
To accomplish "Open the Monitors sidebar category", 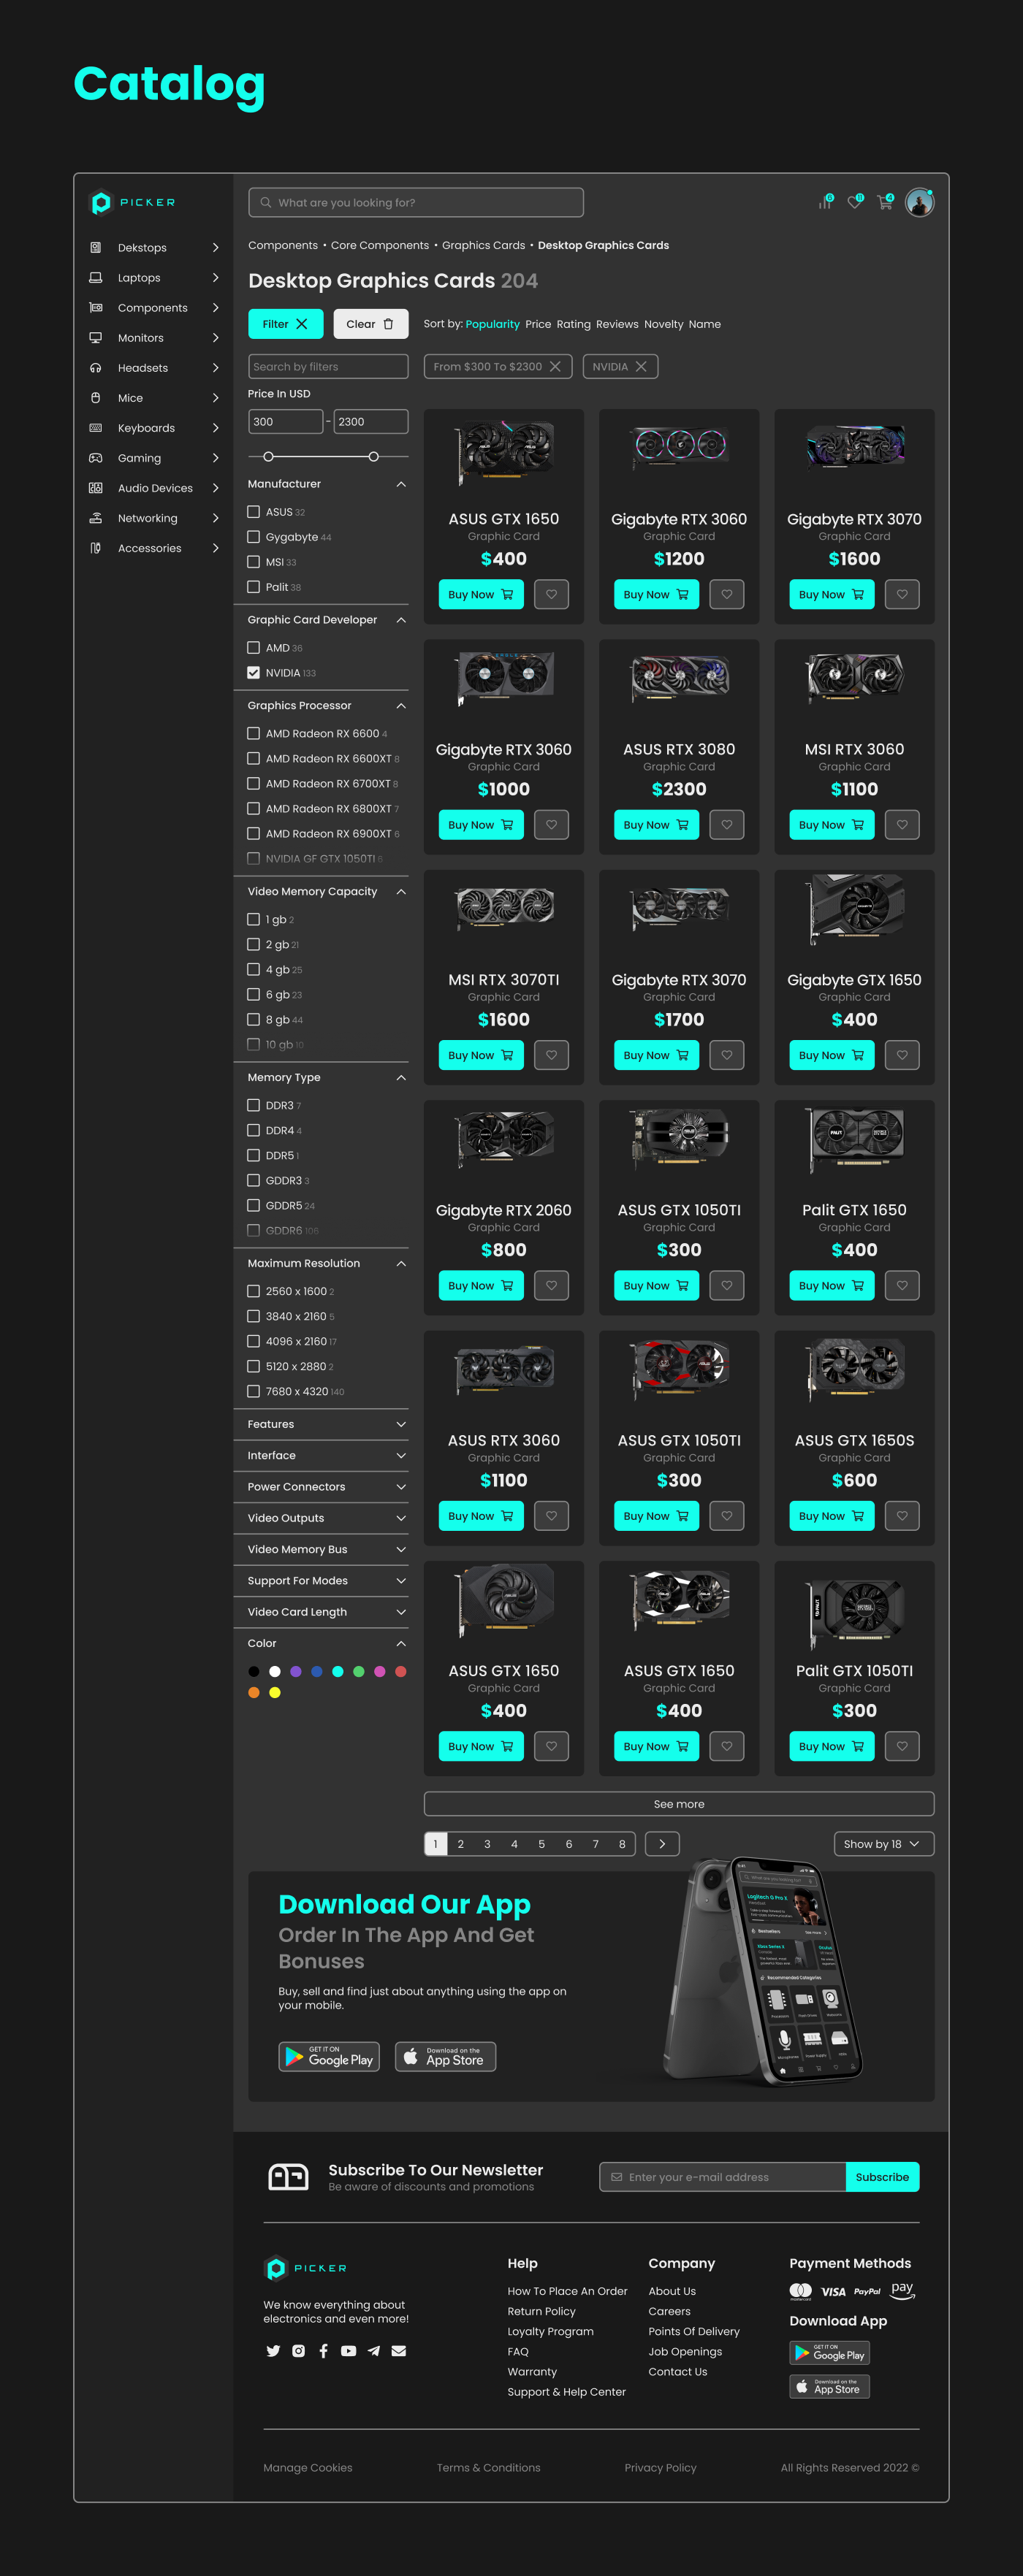I will click(154, 338).
